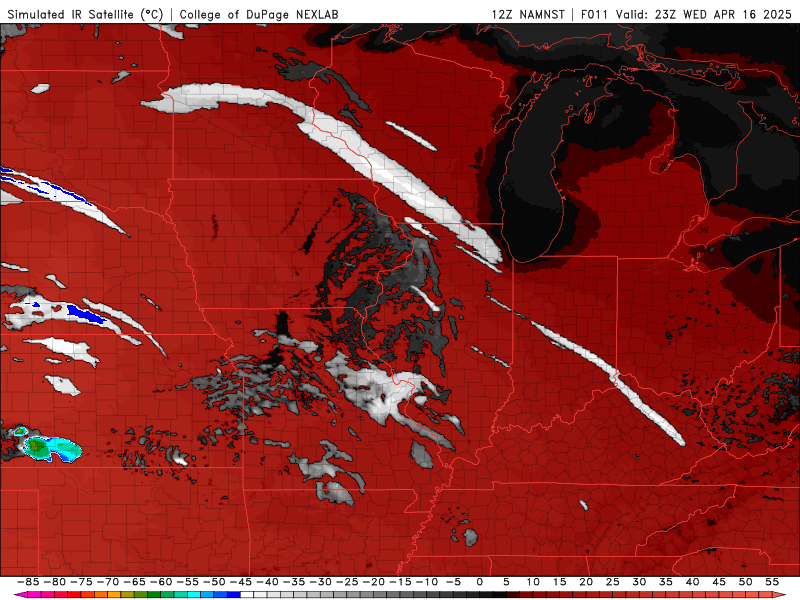Click the 55 color scale label
Screen dimensions: 800x600
pyautogui.click(x=772, y=582)
